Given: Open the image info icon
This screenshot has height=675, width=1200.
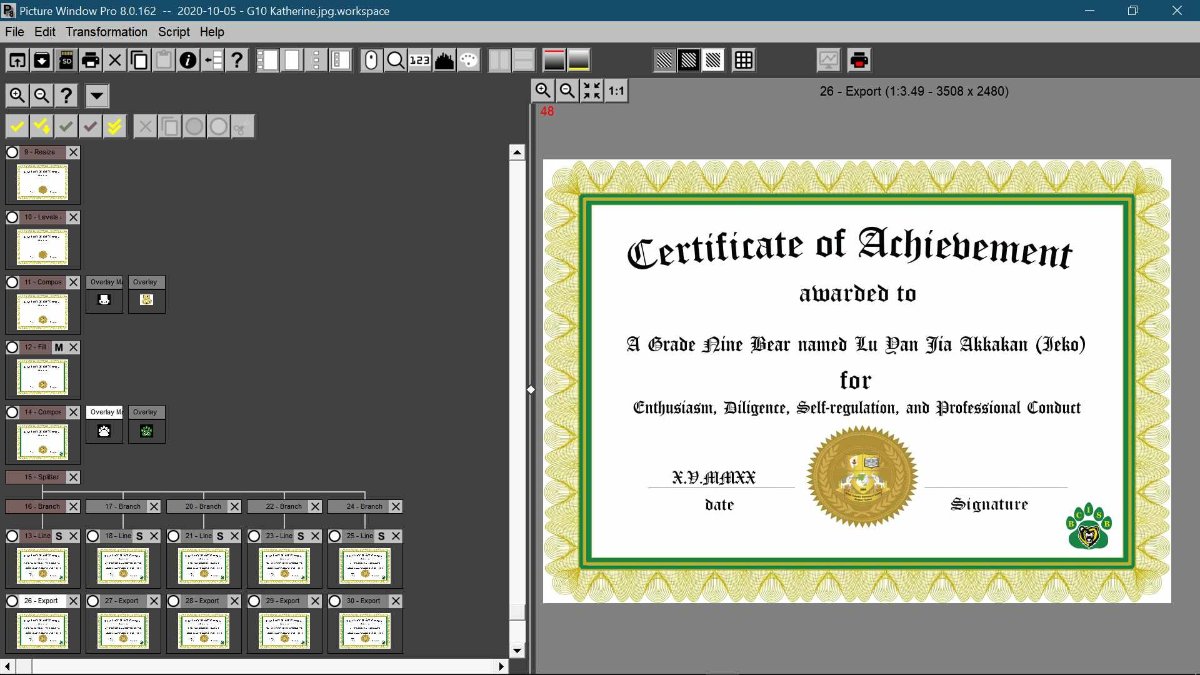Looking at the screenshot, I should (x=188, y=60).
